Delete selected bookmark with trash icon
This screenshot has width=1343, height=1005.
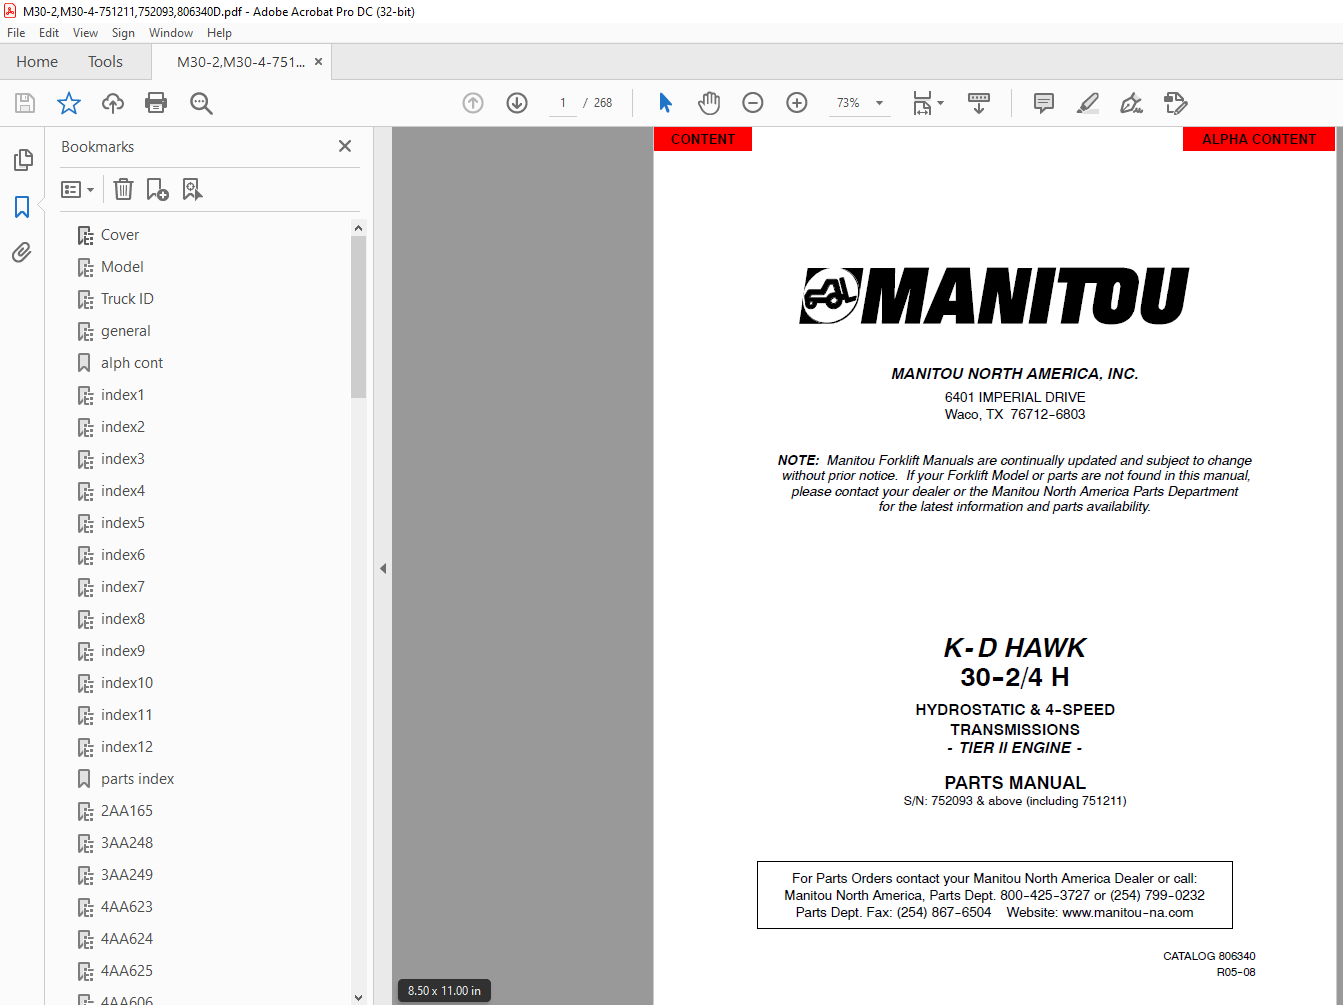[123, 189]
